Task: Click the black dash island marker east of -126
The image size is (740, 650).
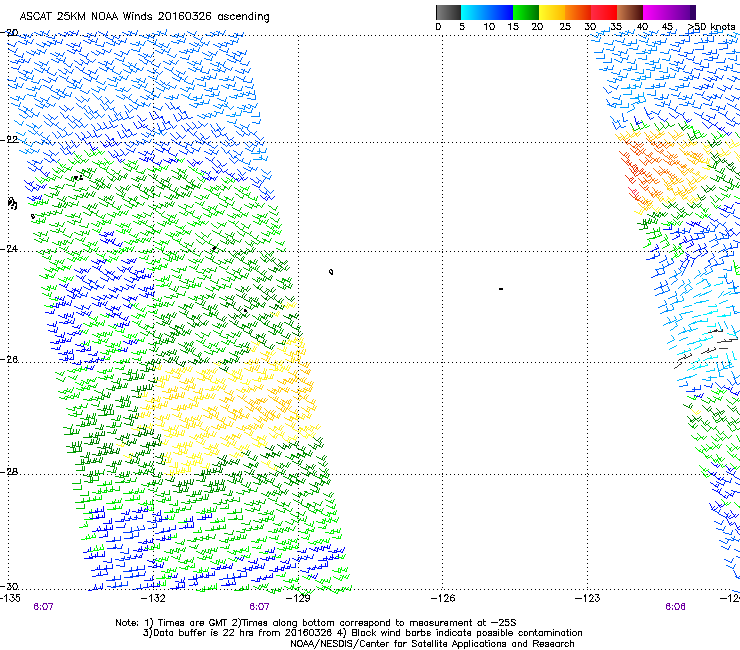Action: [x=501, y=288]
